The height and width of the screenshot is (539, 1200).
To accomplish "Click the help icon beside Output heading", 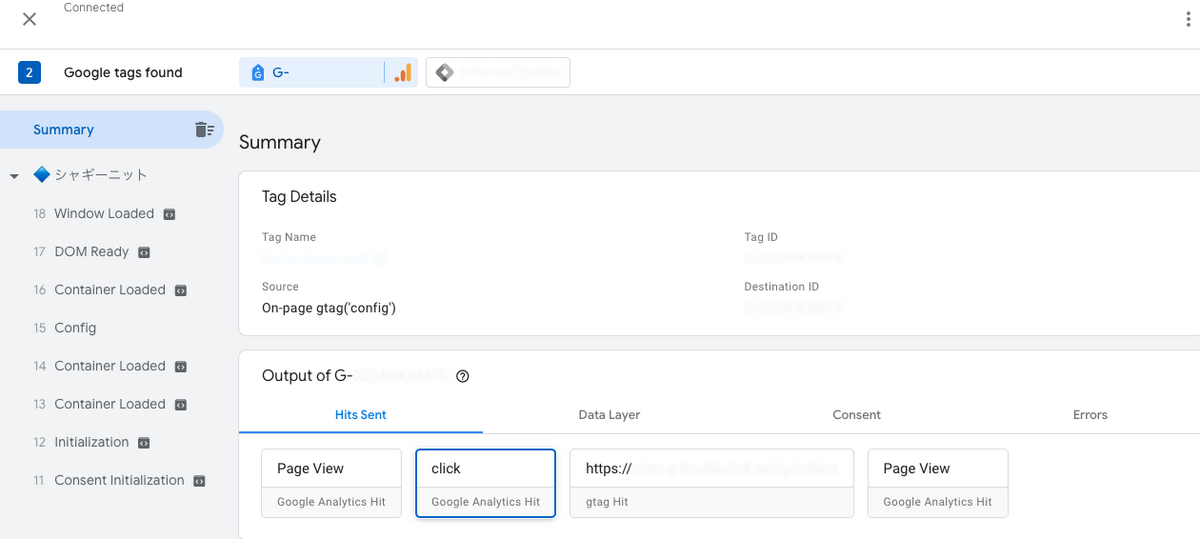I will click(x=462, y=377).
